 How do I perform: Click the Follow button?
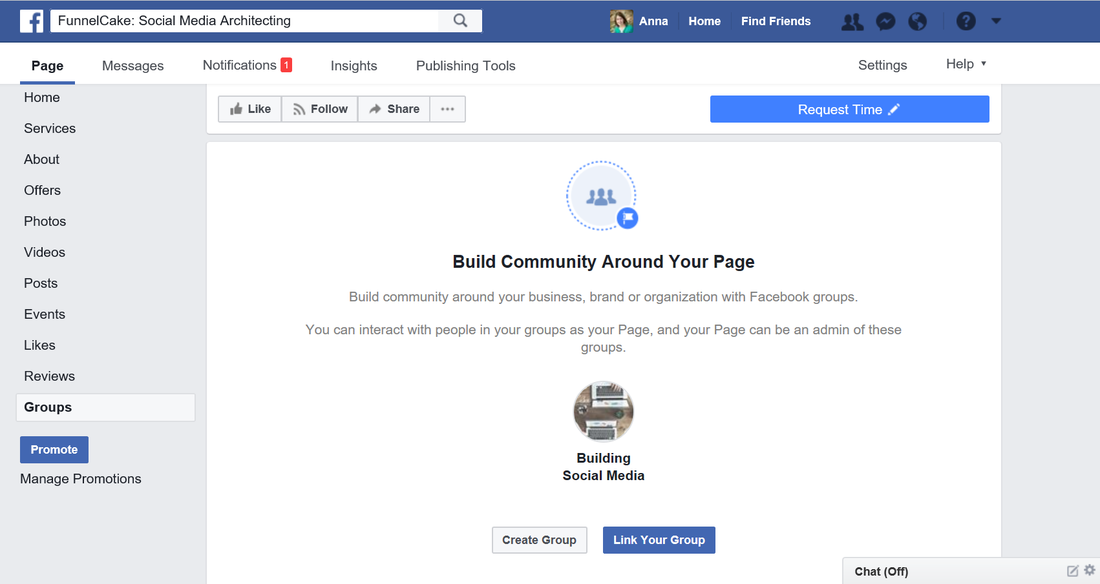pos(320,109)
